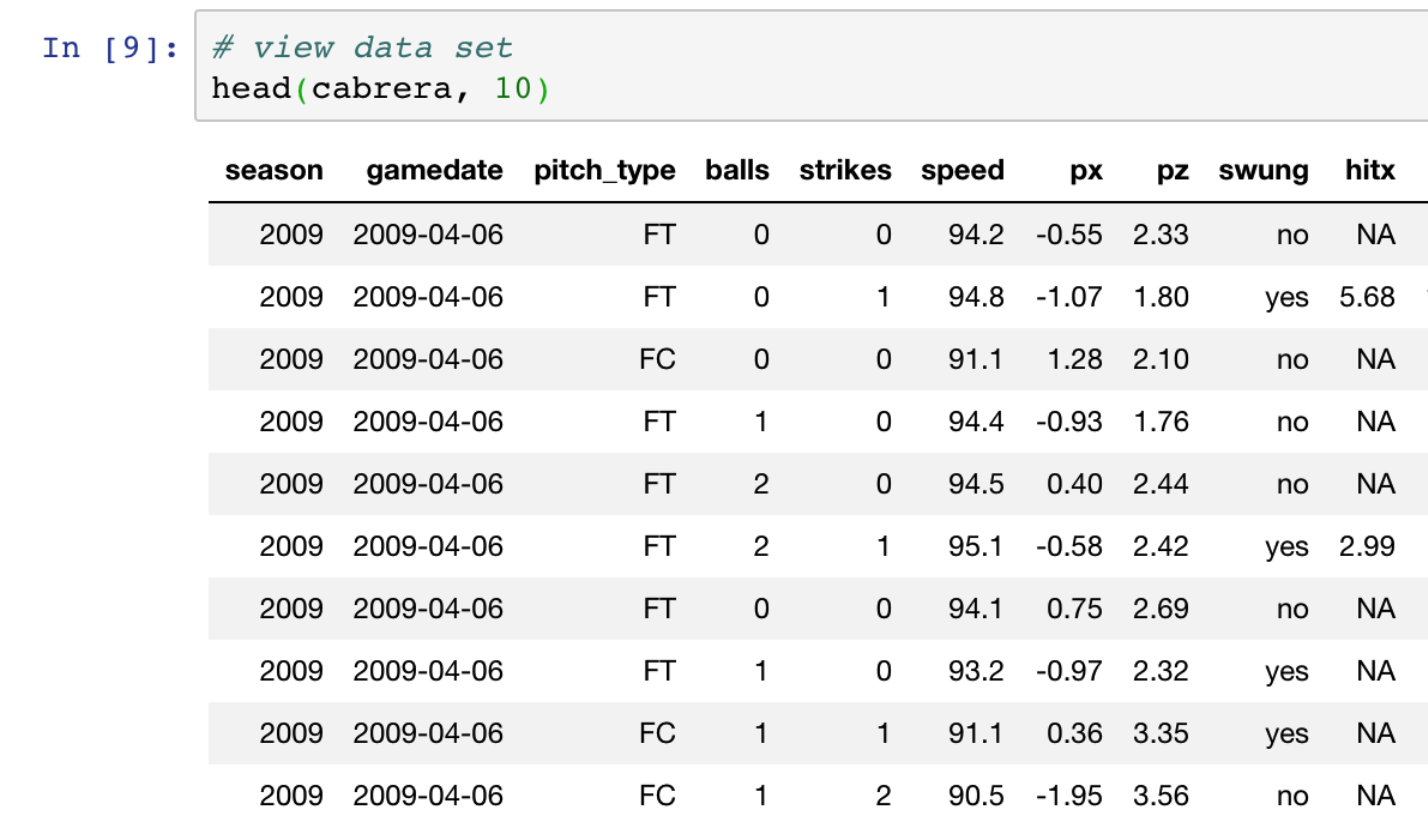Click the hitx value 2.99 cell
Viewport: 1428px width, 838px height.
(1367, 547)
